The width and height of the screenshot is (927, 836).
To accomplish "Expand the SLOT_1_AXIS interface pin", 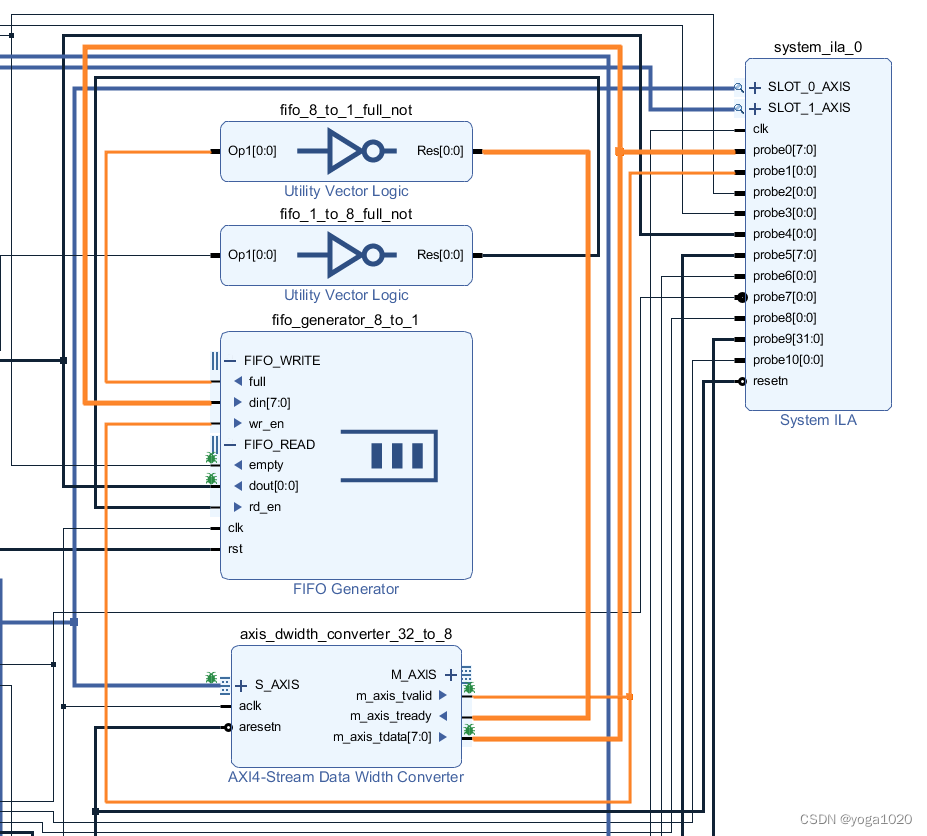I will 753,108.
